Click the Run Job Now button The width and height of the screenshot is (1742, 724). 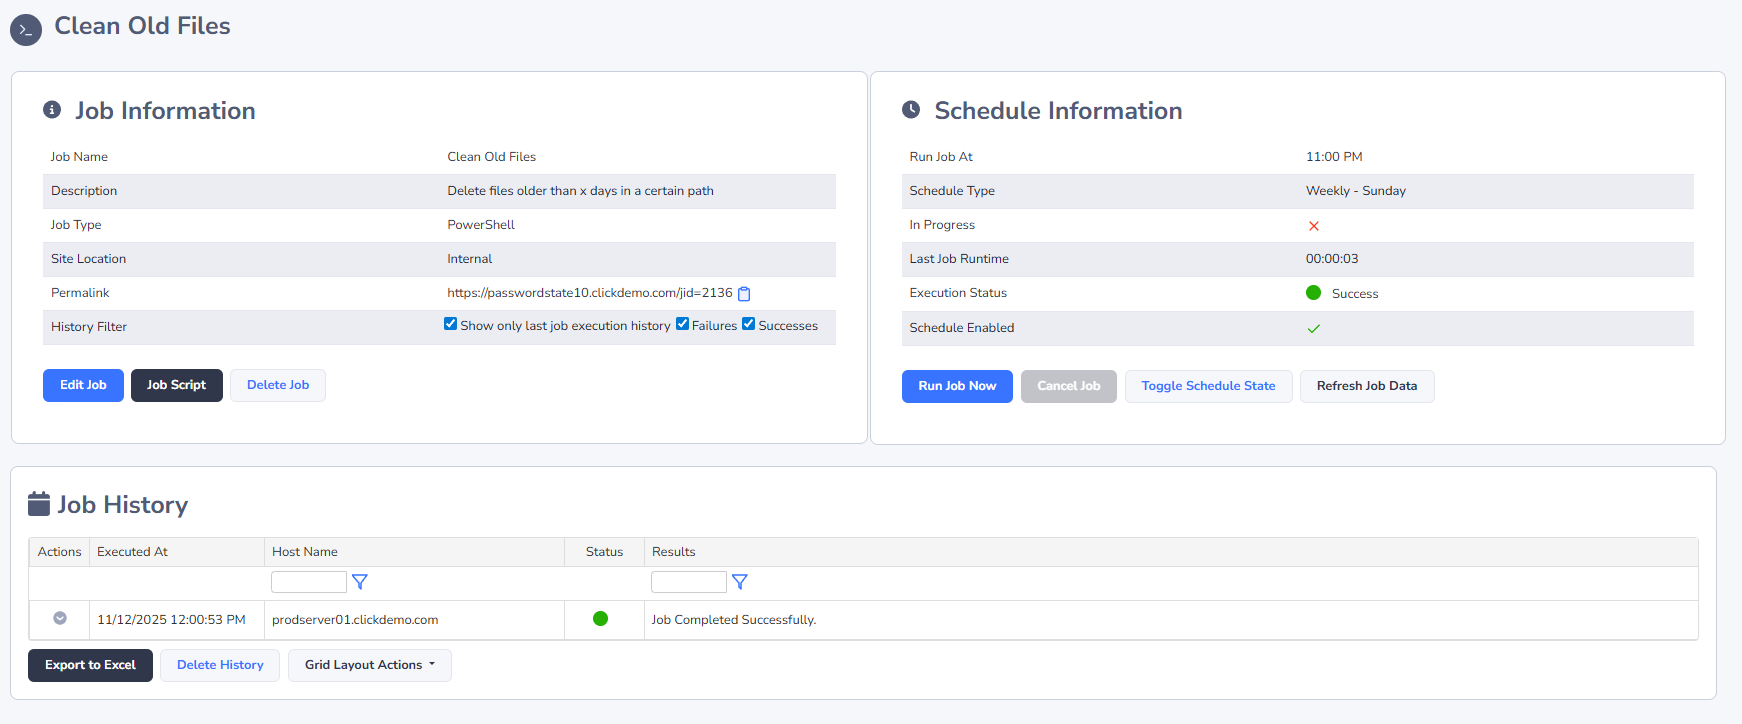pos(957,386)
